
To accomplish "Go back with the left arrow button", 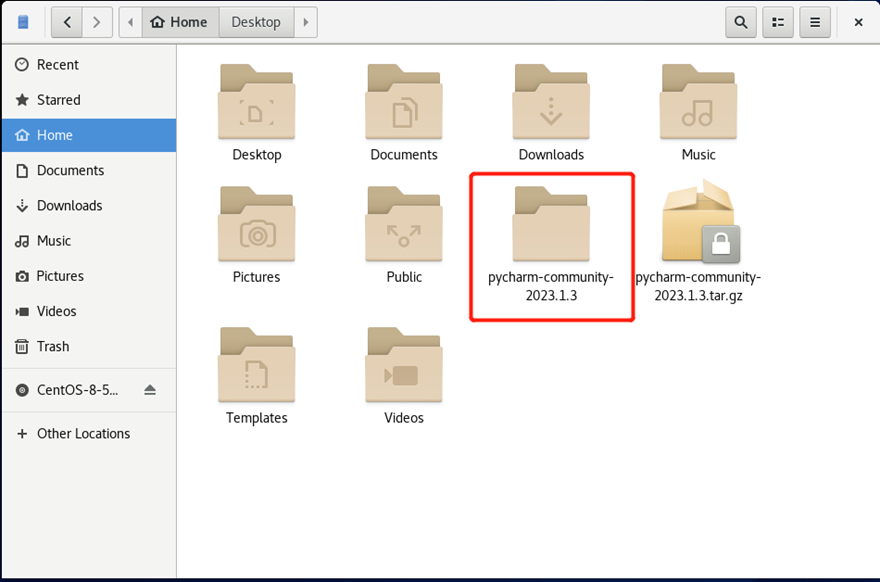I will coord(67,22).
